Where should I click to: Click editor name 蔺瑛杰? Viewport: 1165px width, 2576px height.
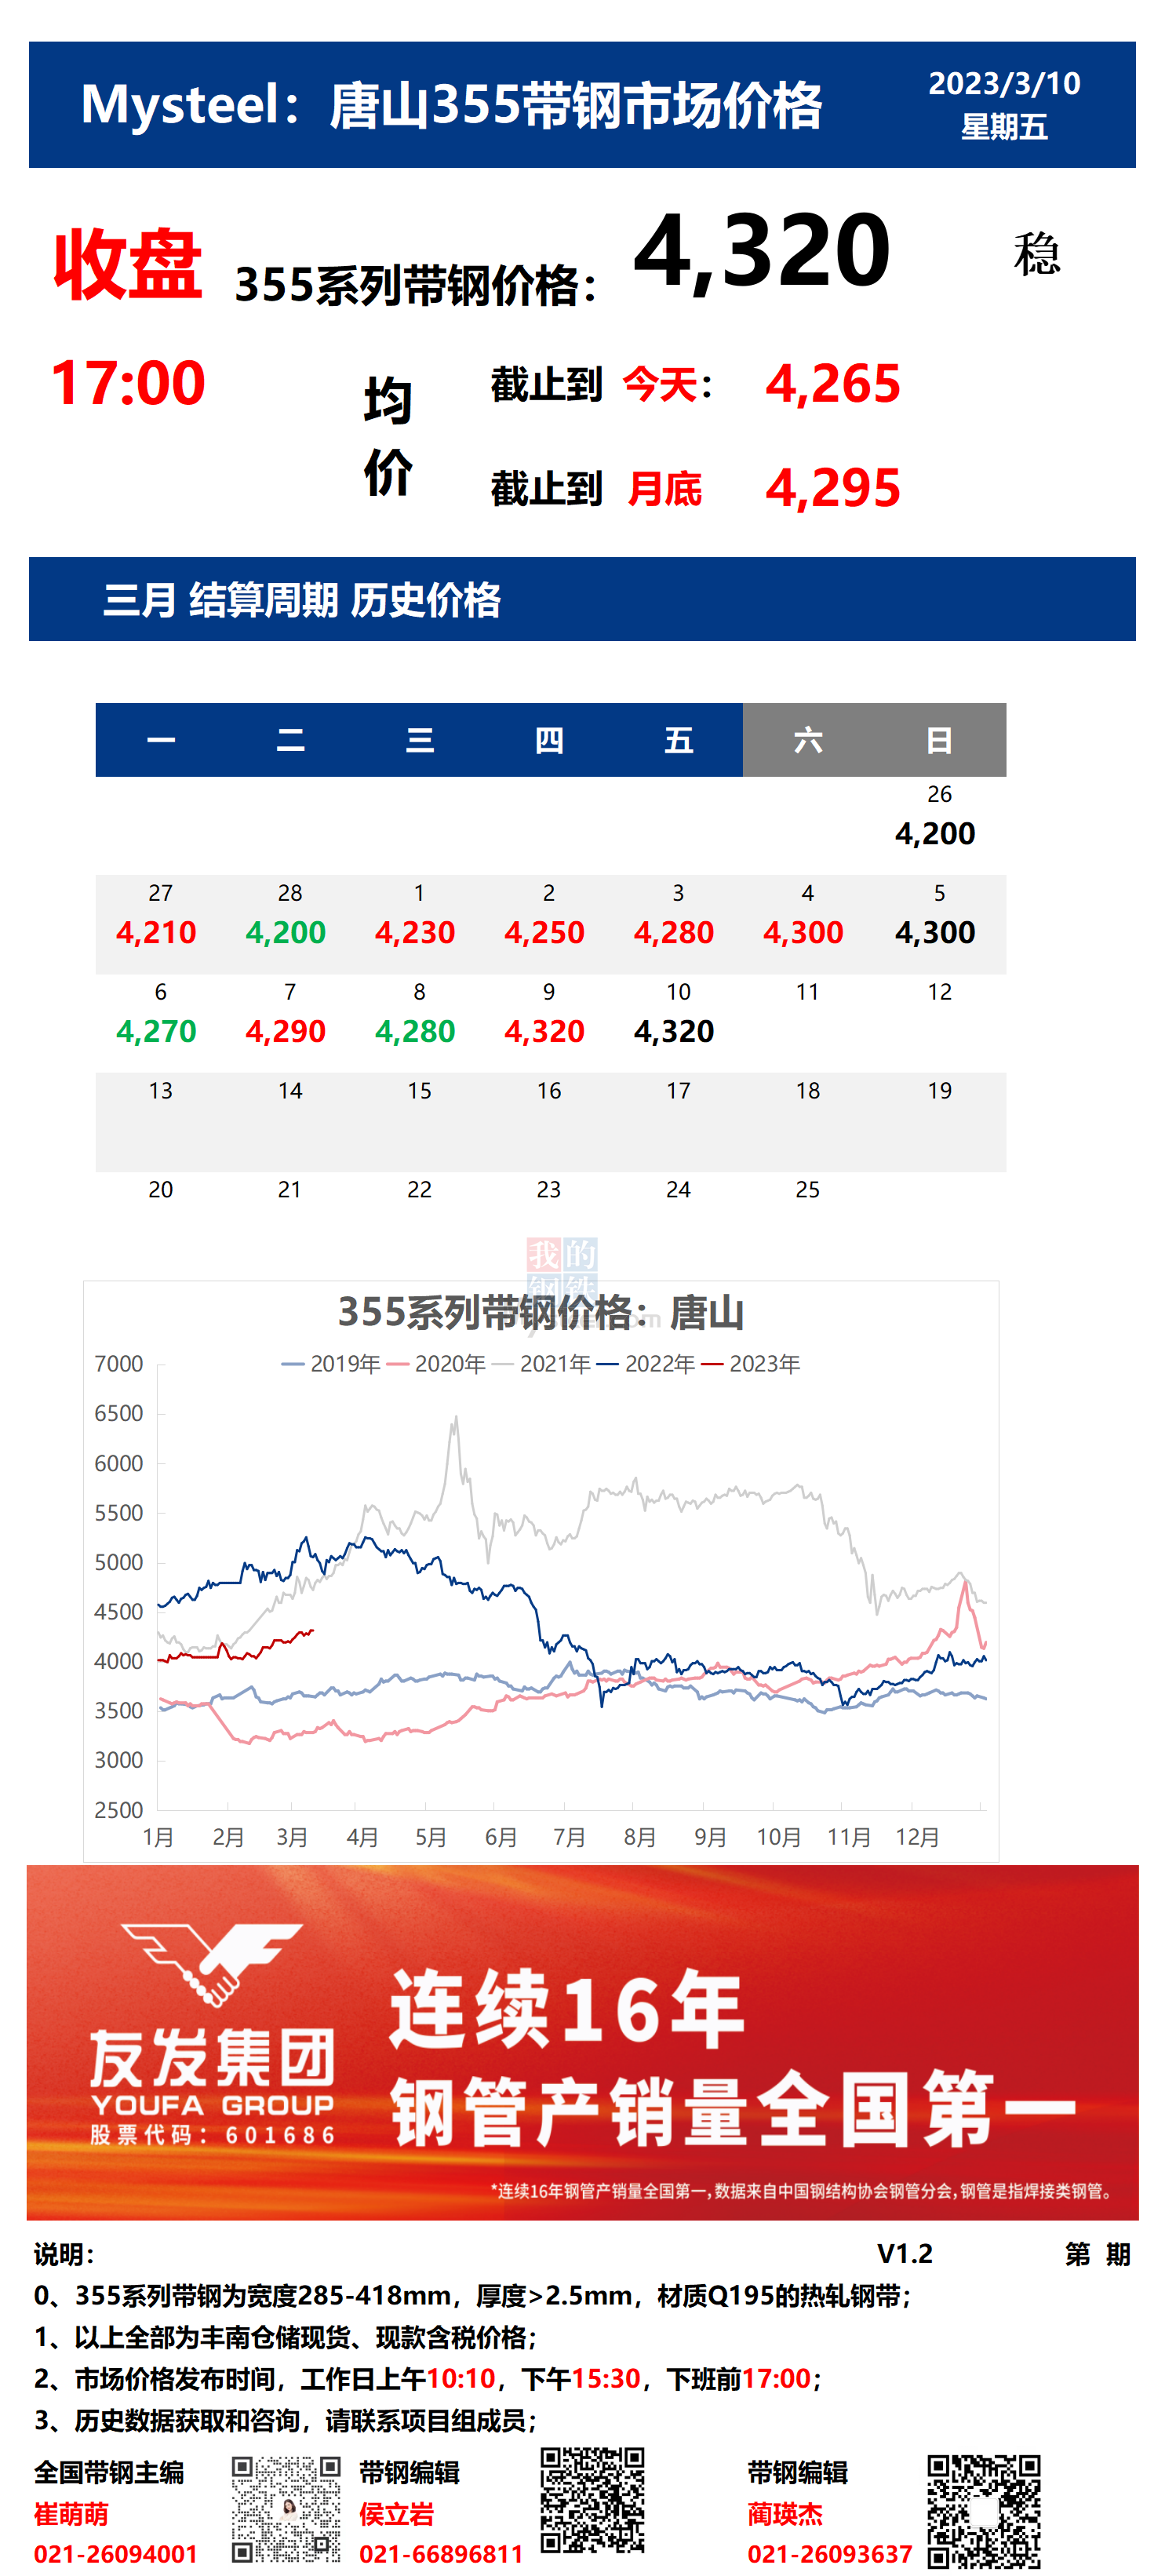point(785,2514)
